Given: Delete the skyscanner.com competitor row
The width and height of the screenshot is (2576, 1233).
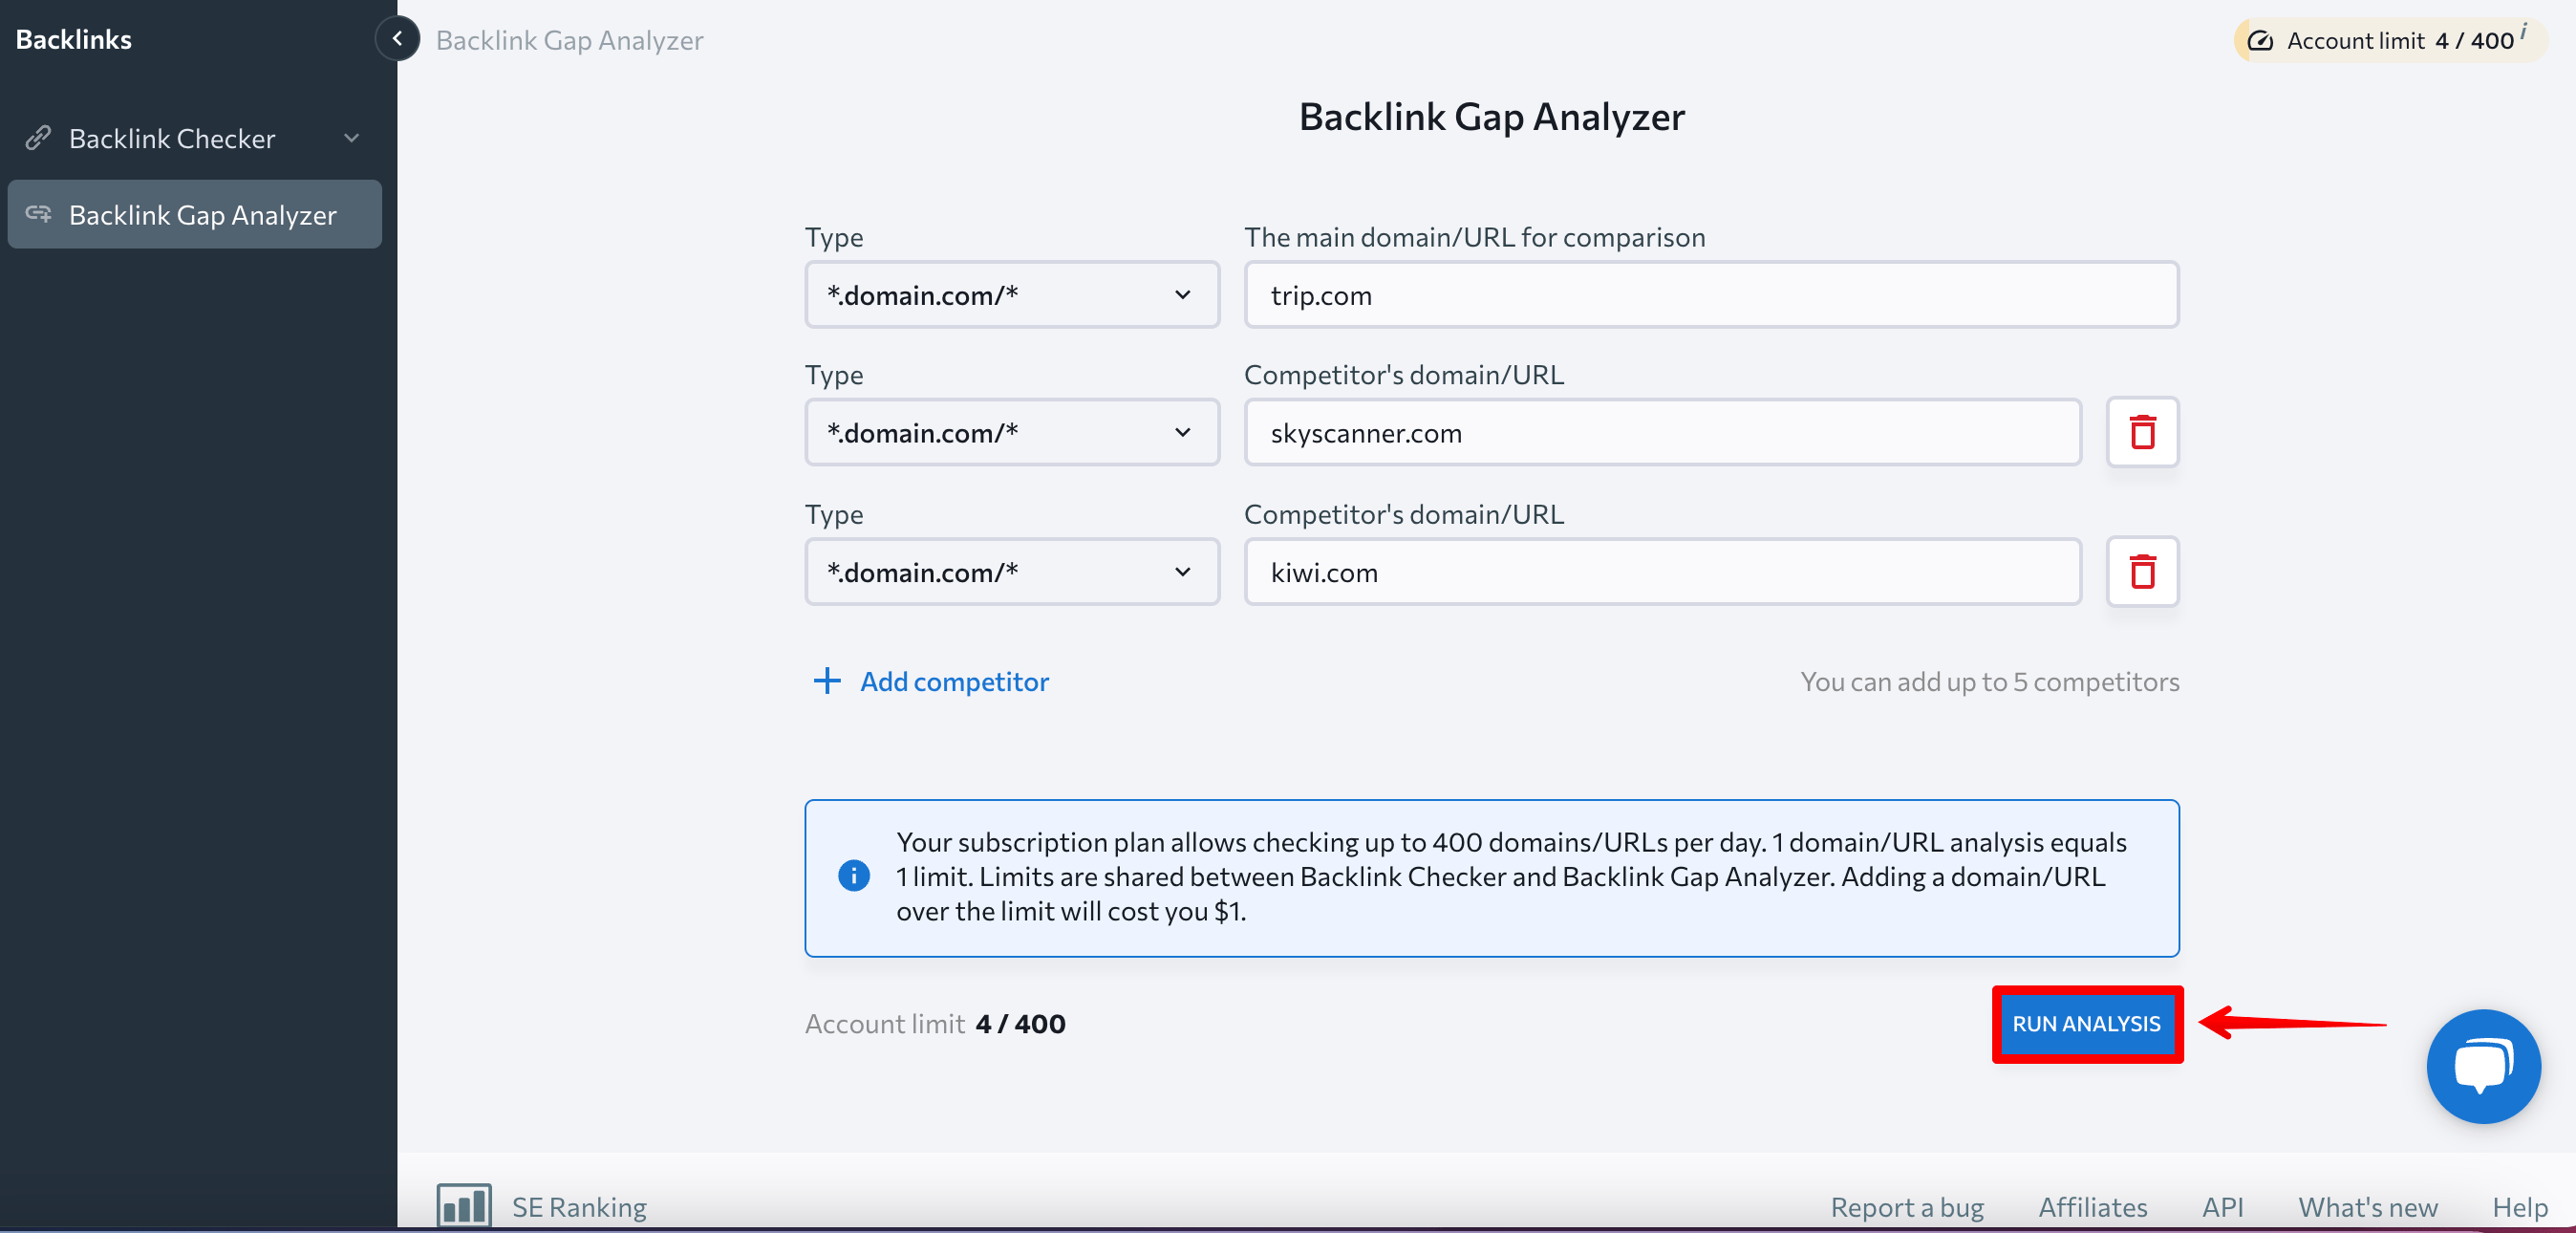Looking at the screenshot, I should [2142, 432].
